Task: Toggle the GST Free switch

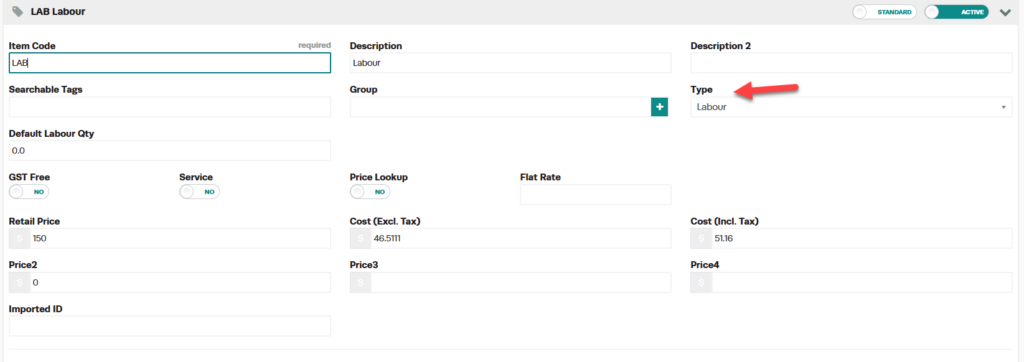Action: (x=29, y=192)
